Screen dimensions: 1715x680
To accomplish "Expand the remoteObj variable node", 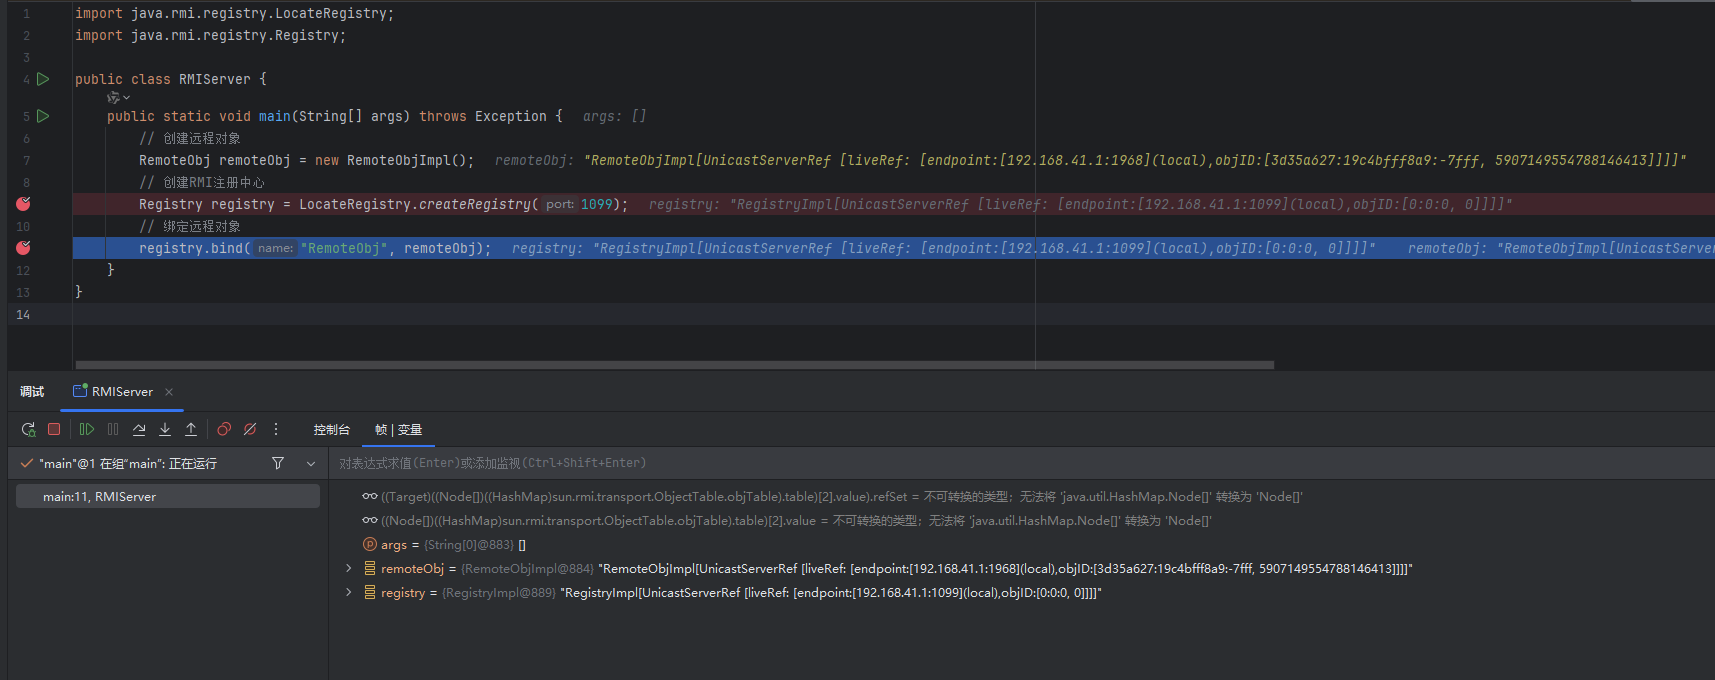I will pyautogui.click(x=348, y=568).
